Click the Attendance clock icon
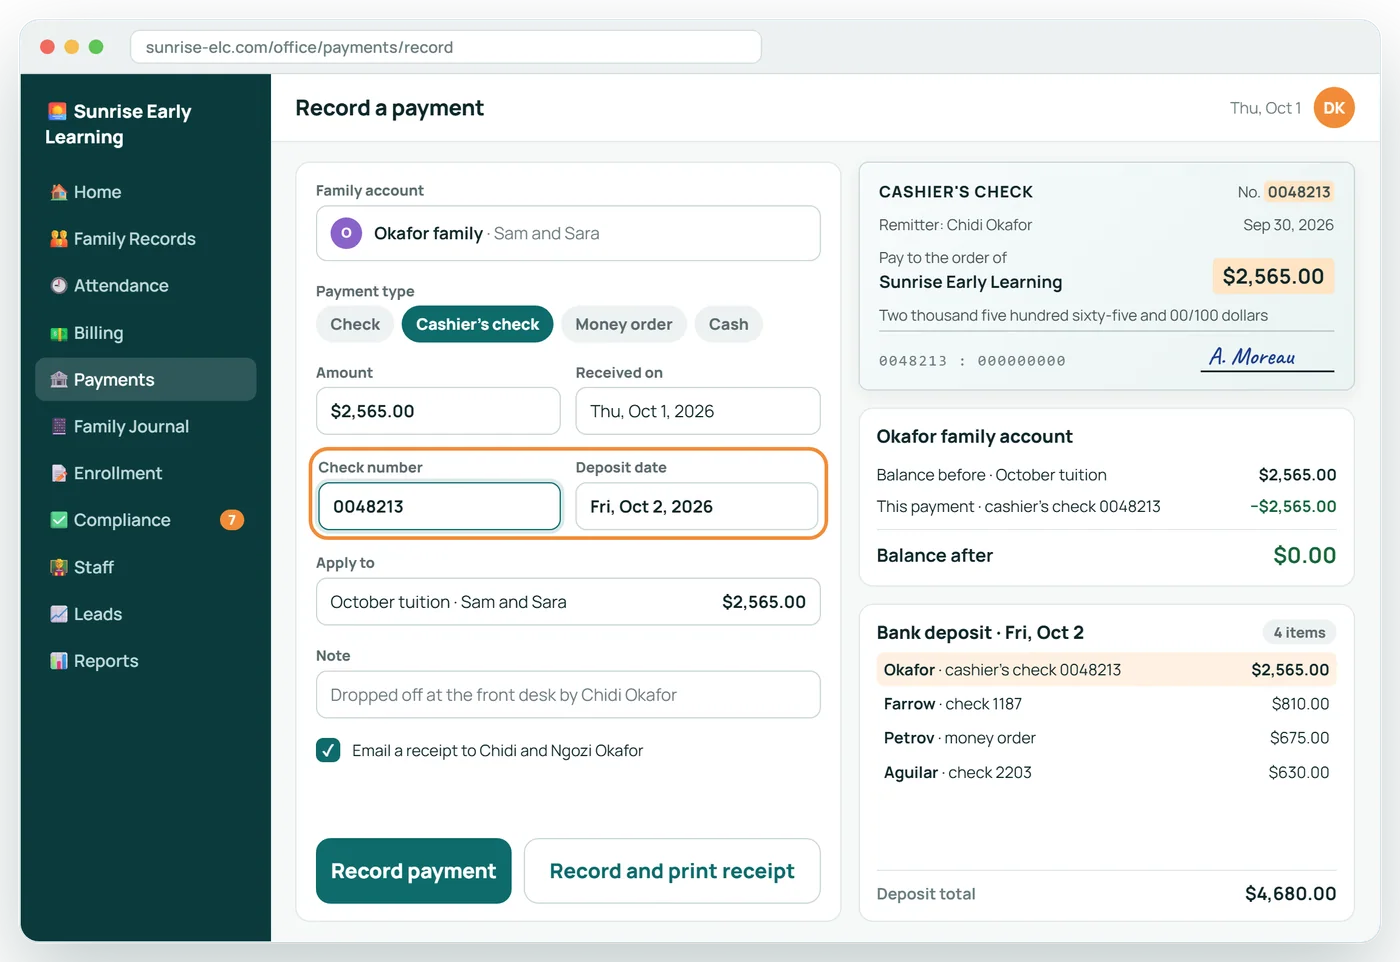1400x962 pixels. 59,286
